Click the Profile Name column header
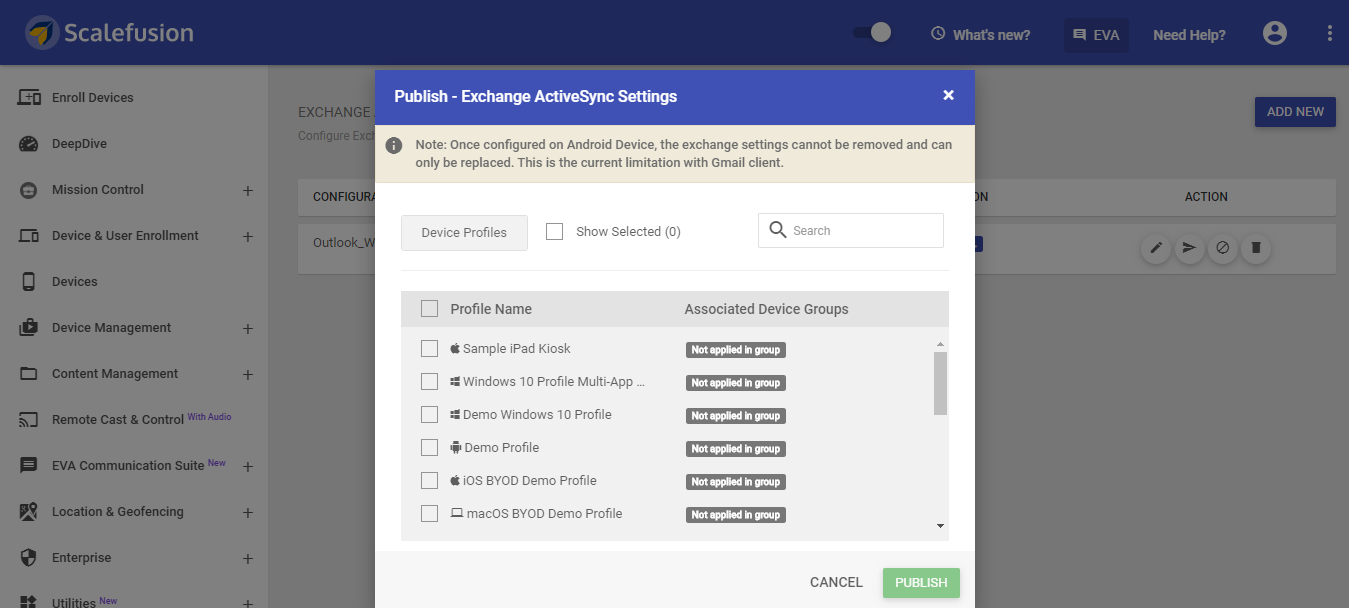The height and width of the screenshot is (608, 1349). coord(491,309)
